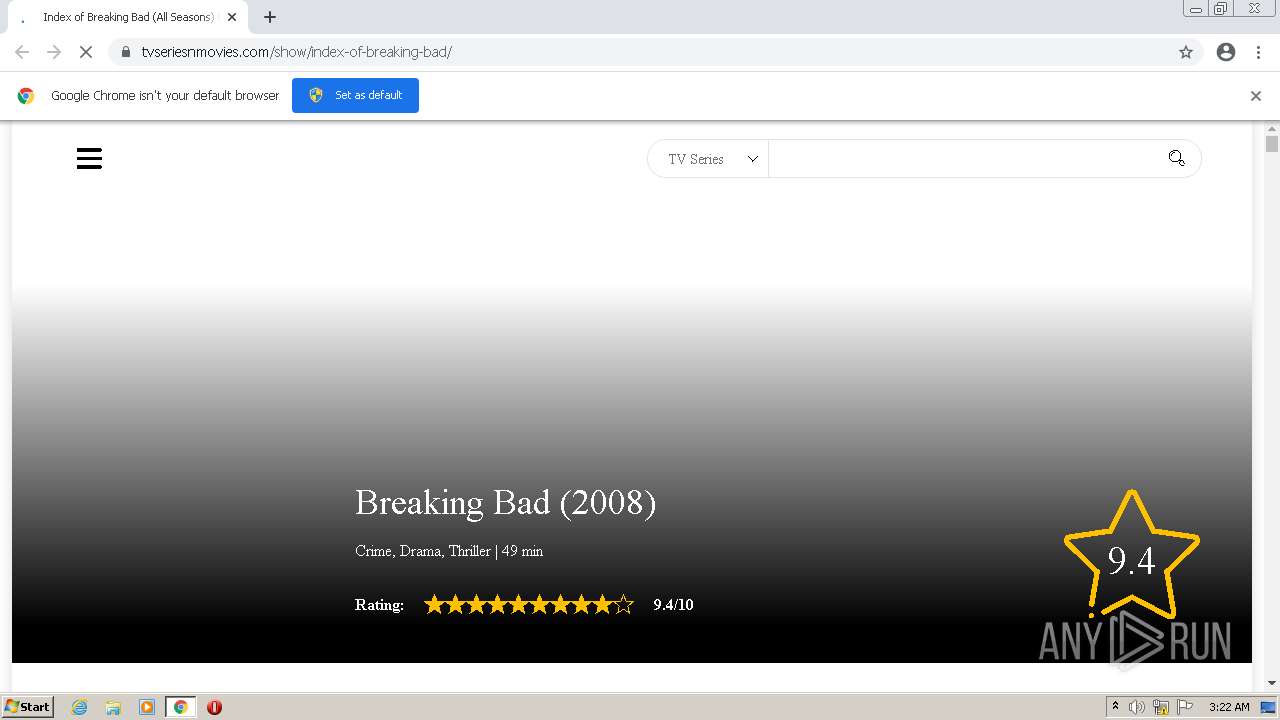Stop loading the page
Viewport: 1280px width, 720px height.
[86, 52]
